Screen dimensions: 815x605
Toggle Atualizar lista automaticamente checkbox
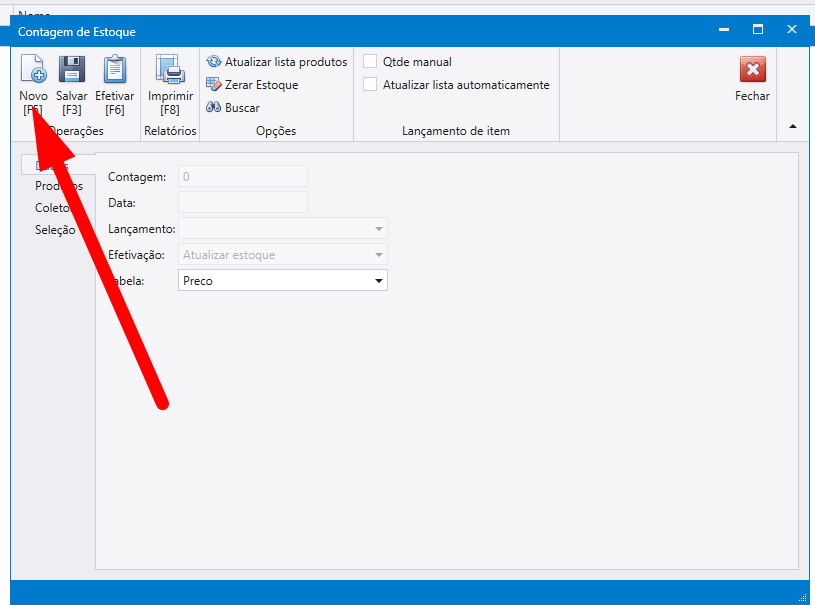coord(371,85)
